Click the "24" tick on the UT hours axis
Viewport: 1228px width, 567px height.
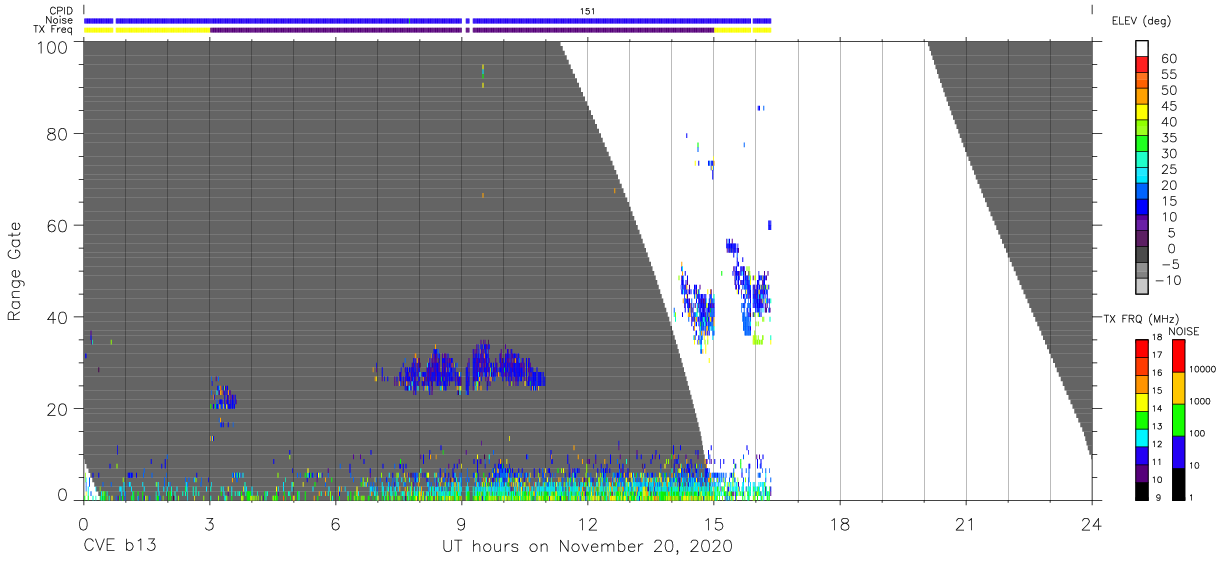point(1091,524)
